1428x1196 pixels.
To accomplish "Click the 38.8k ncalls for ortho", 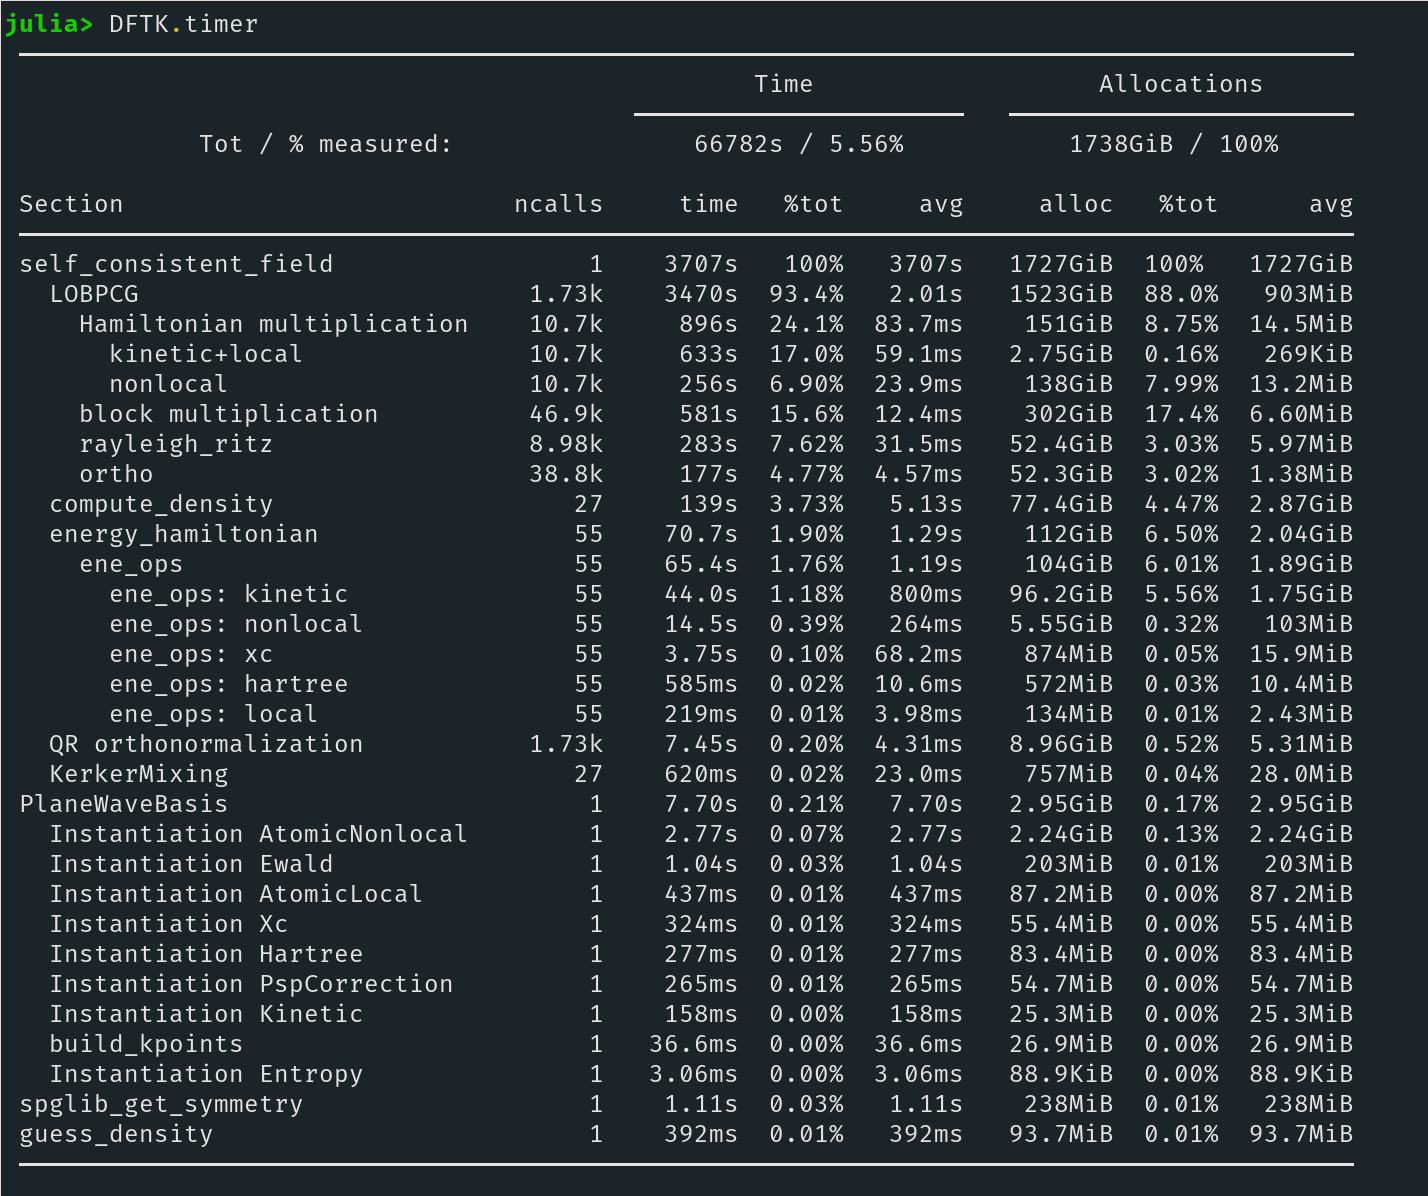I will pyautogui.click(x=566, y=474).
